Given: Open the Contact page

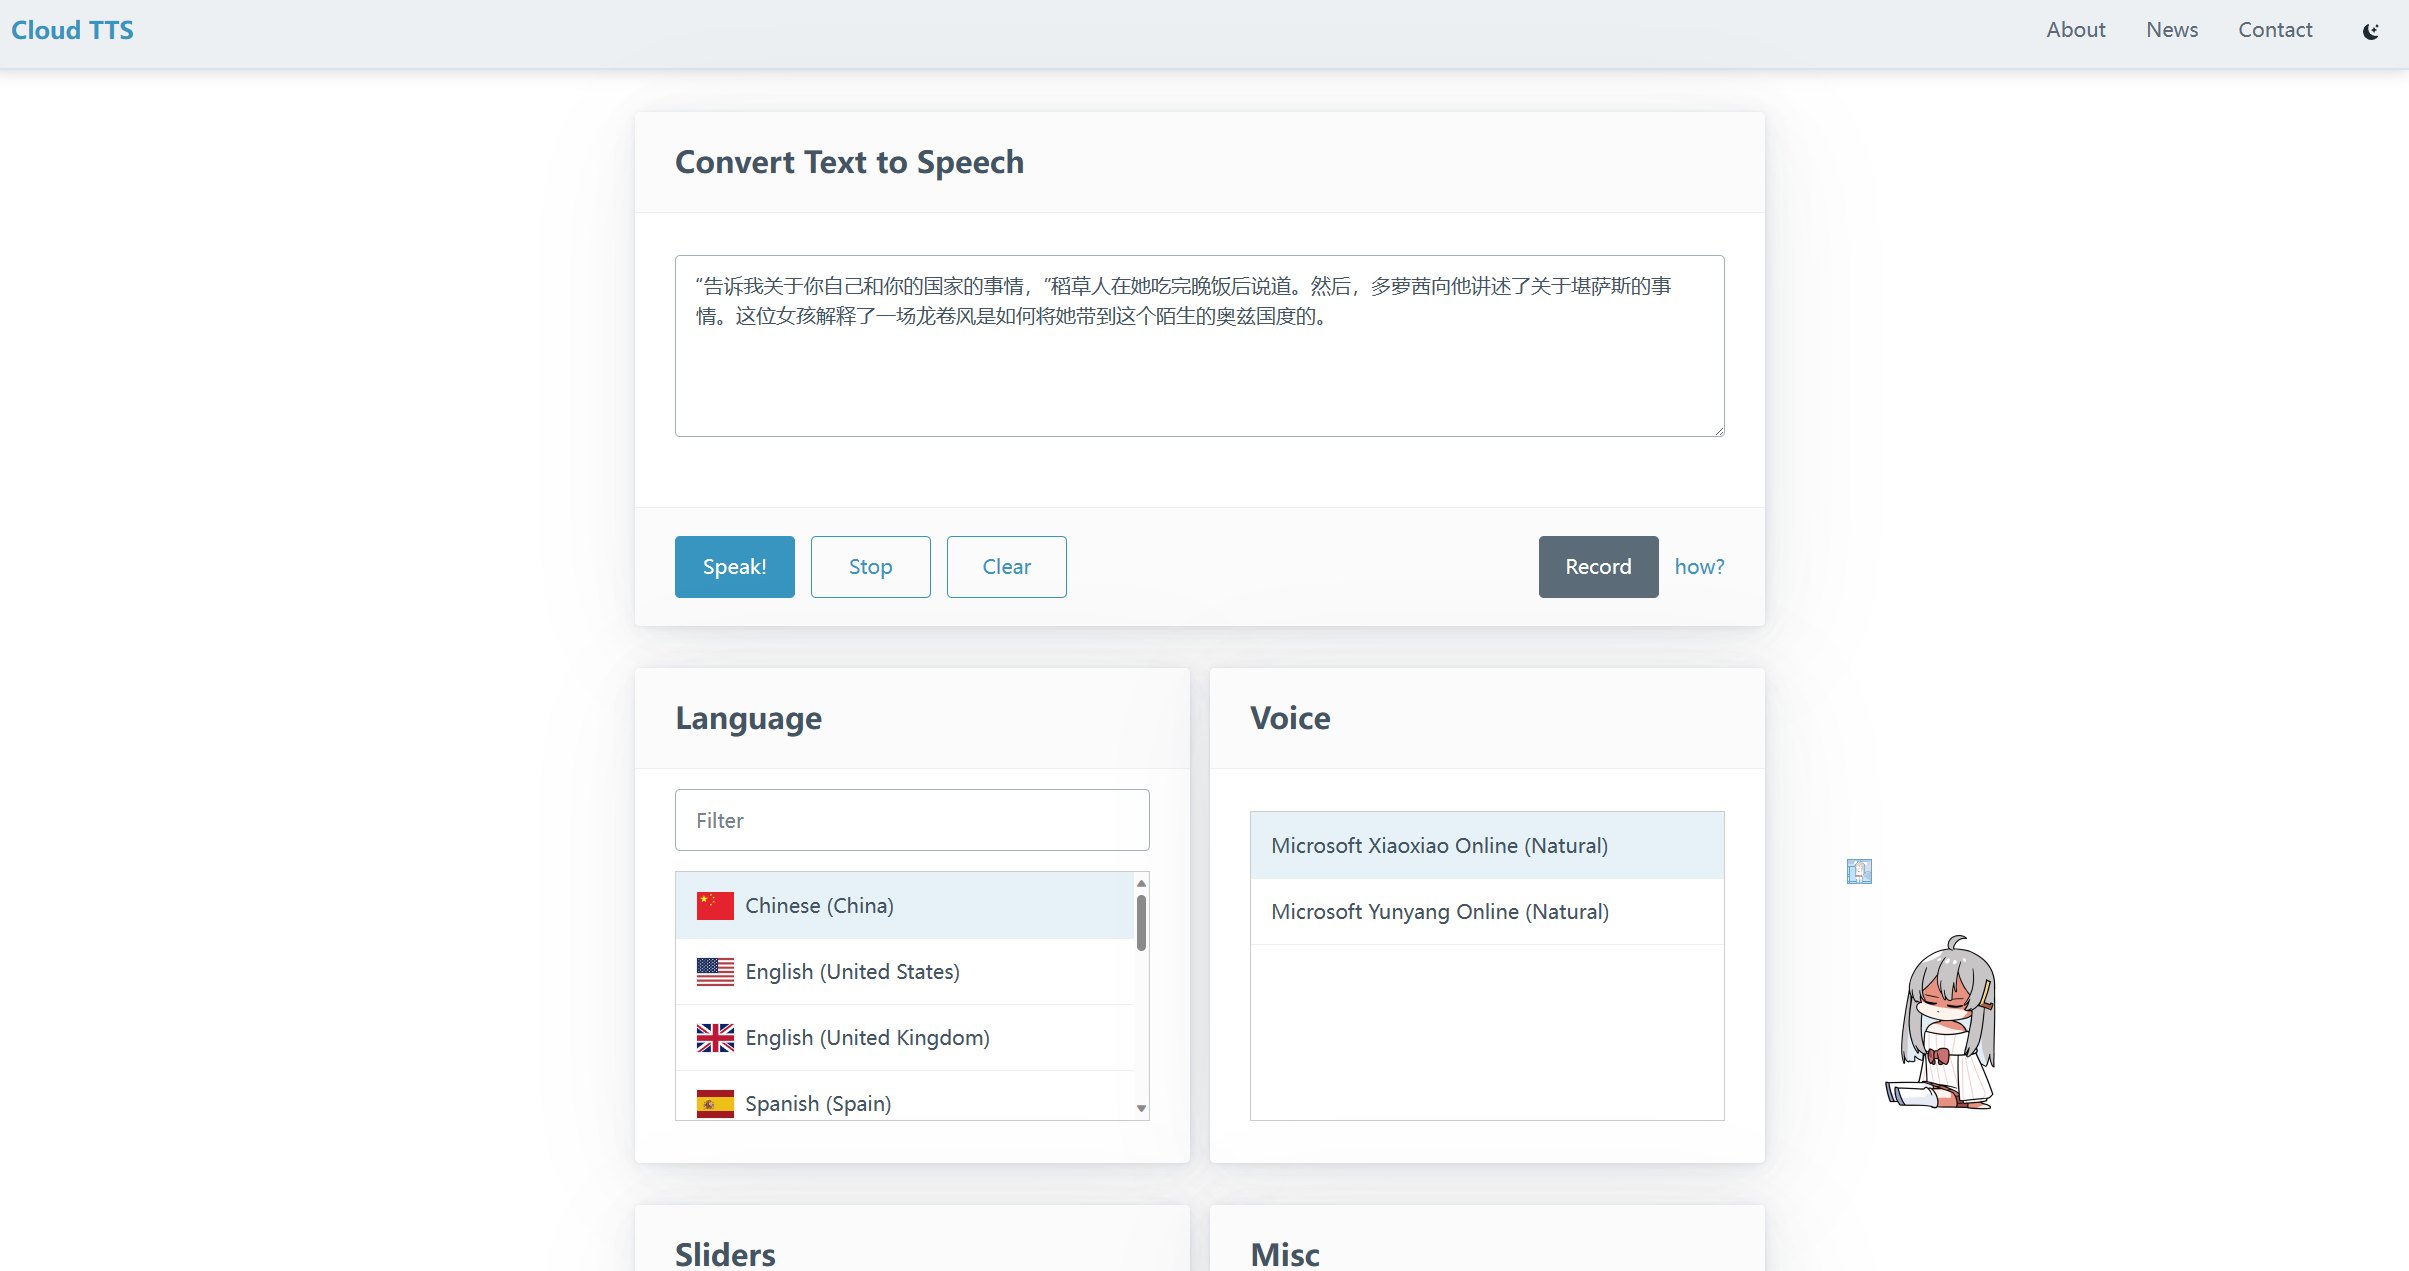Looking at the screenshot, I should pyautogui.click(x=2275, y=30).
